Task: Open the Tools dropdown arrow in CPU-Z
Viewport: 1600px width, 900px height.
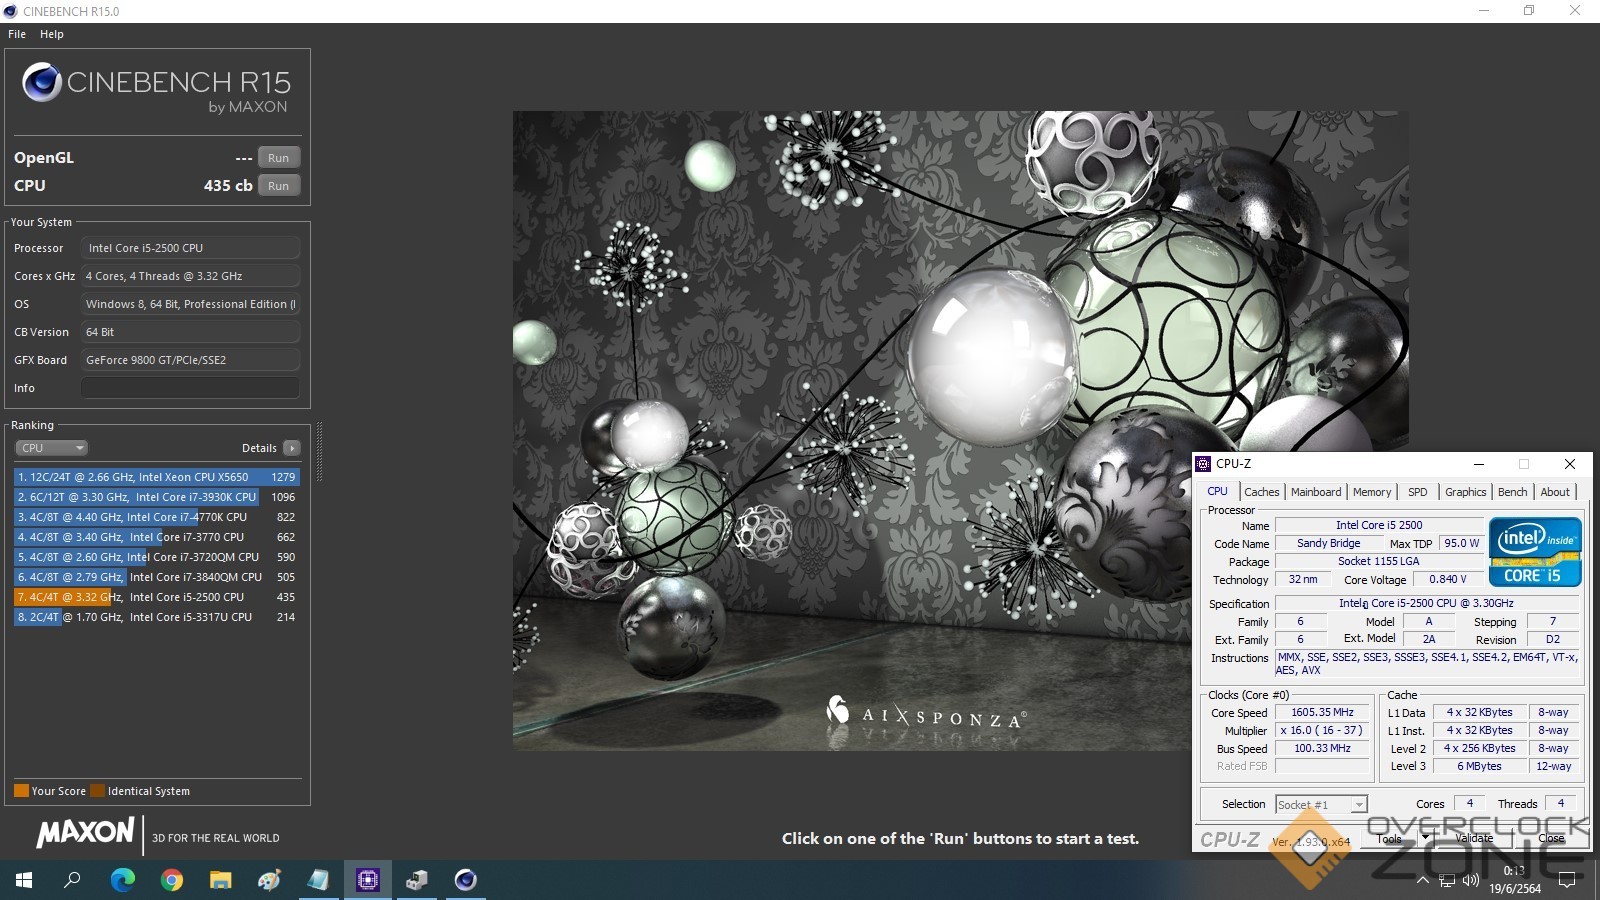Action: click(1425, 837)
